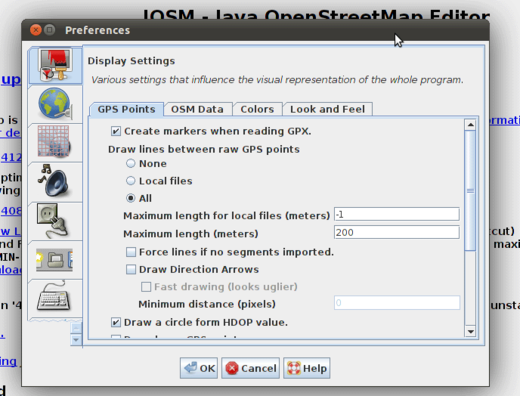This screenshot has height=396, width=520.
Task: Switch to Colors tab
Action: pyautogui.click(x=257, y=109)
